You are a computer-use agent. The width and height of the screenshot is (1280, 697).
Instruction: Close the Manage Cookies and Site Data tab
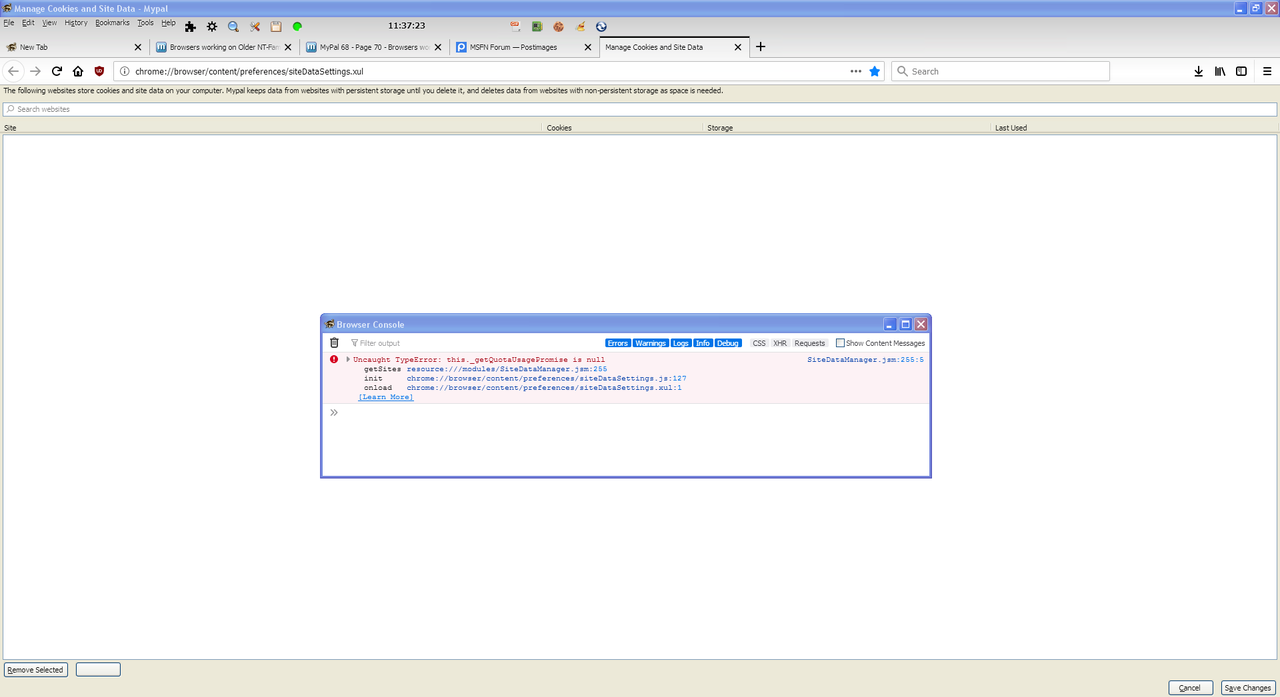click(x=738, y=47)
